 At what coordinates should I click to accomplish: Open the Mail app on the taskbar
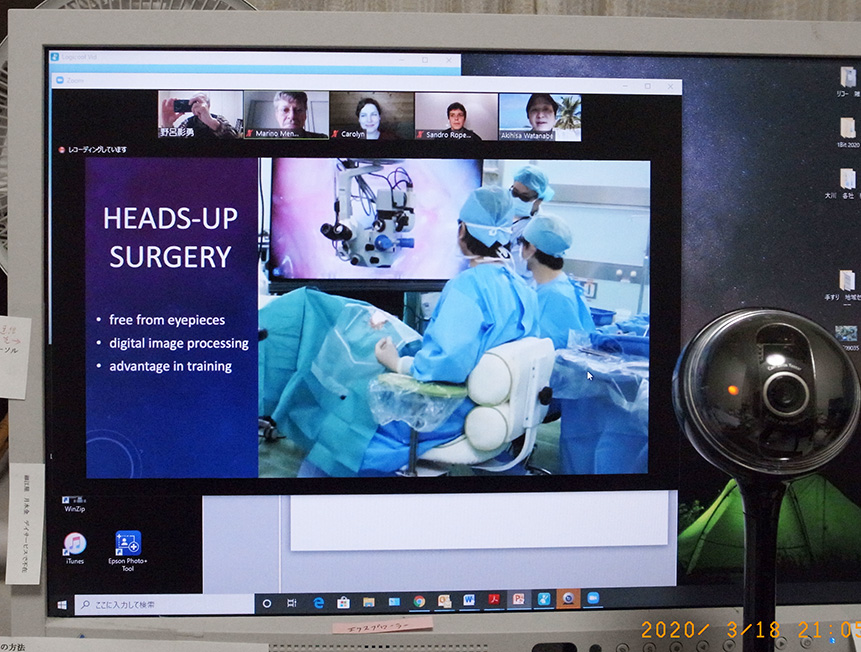pyautogui.click(x=394, y=602)
